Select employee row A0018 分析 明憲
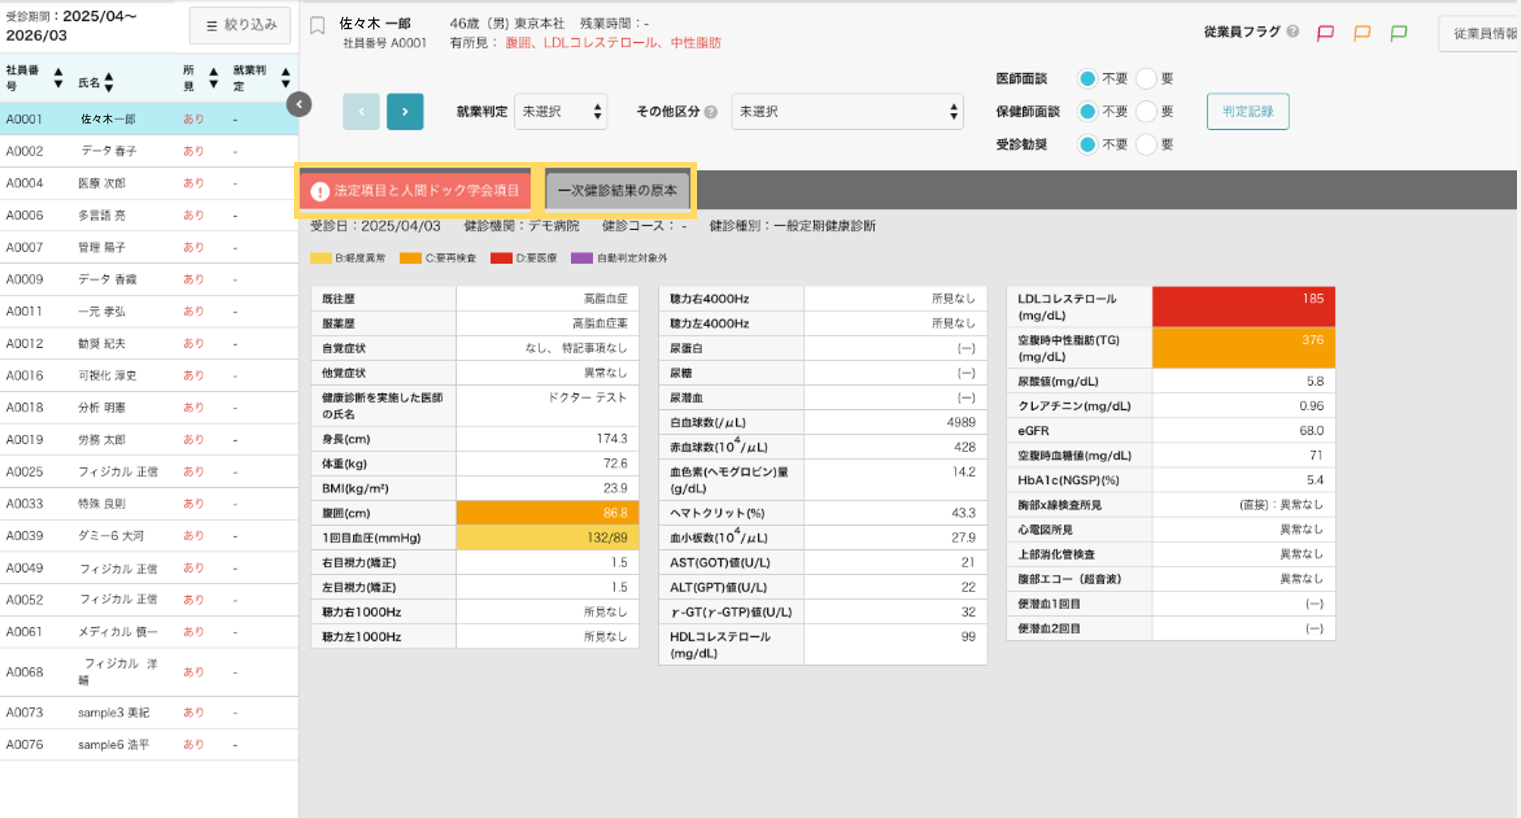The width and height of the screenshot is (1521, 818). pyautogui.click(x=149, y=407)
